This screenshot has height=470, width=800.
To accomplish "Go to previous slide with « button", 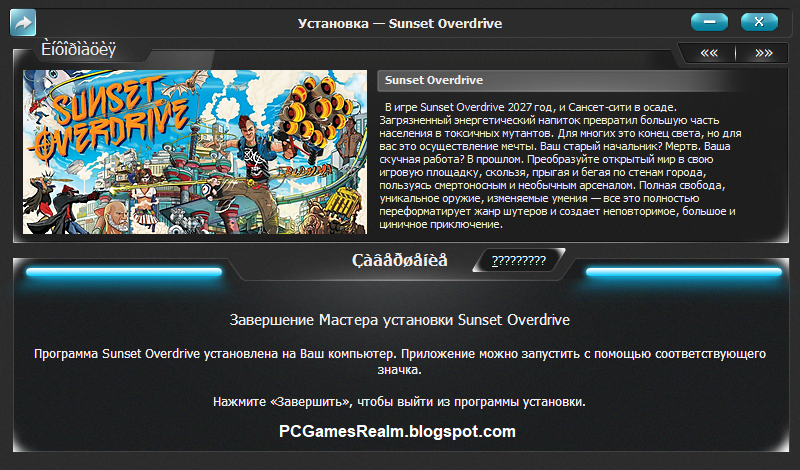I will point(709,53).
